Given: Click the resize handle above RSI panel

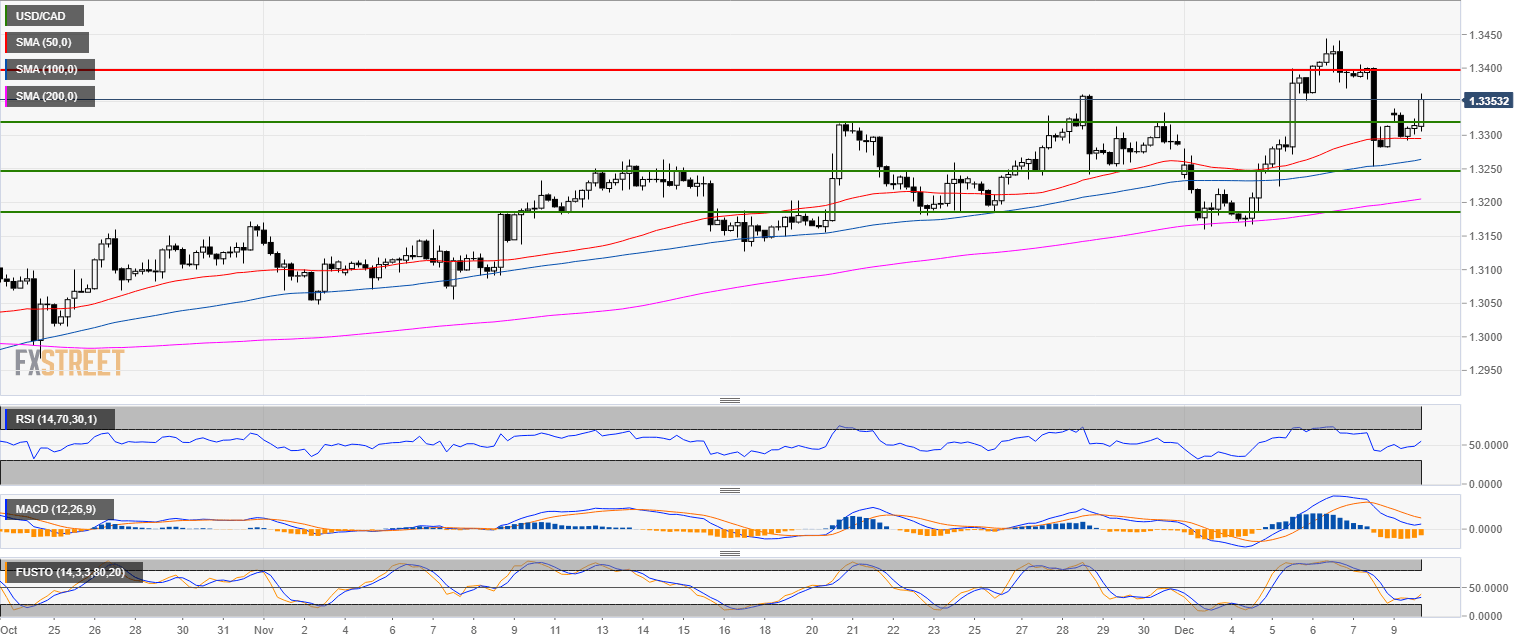Looking at the screenshot, I should coord(730,401).
